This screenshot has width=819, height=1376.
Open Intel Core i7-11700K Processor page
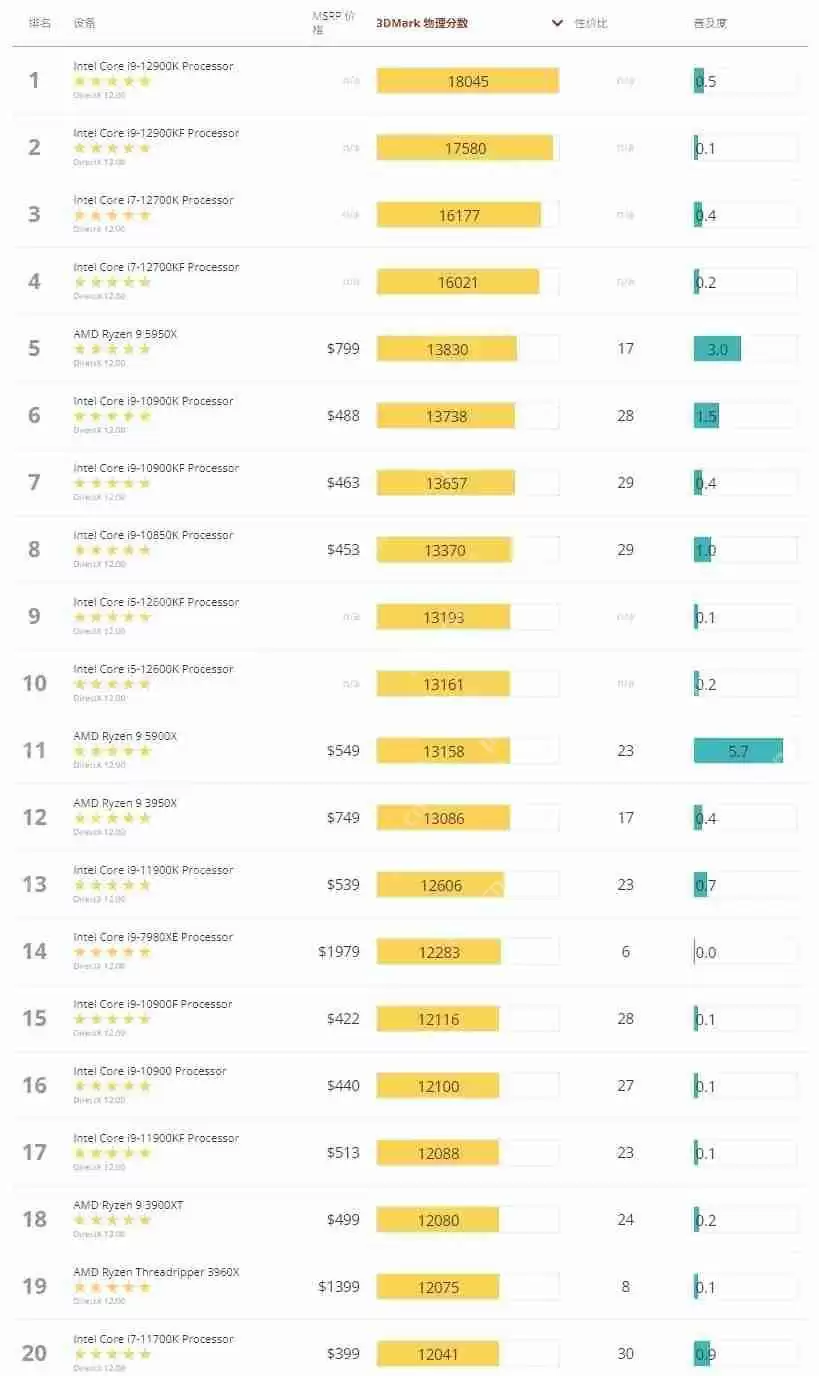[x=153, y=1339]
